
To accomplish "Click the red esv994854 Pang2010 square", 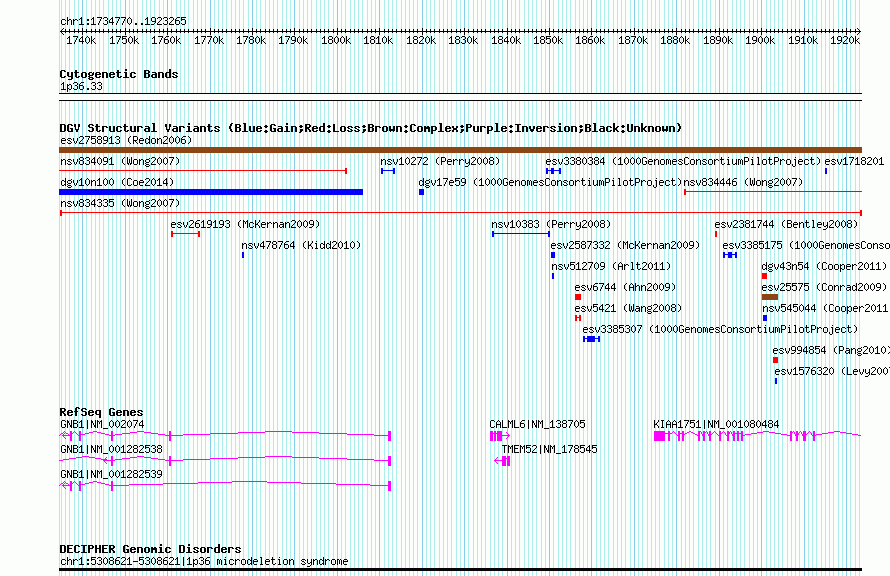I will click(x=775, y=360).
